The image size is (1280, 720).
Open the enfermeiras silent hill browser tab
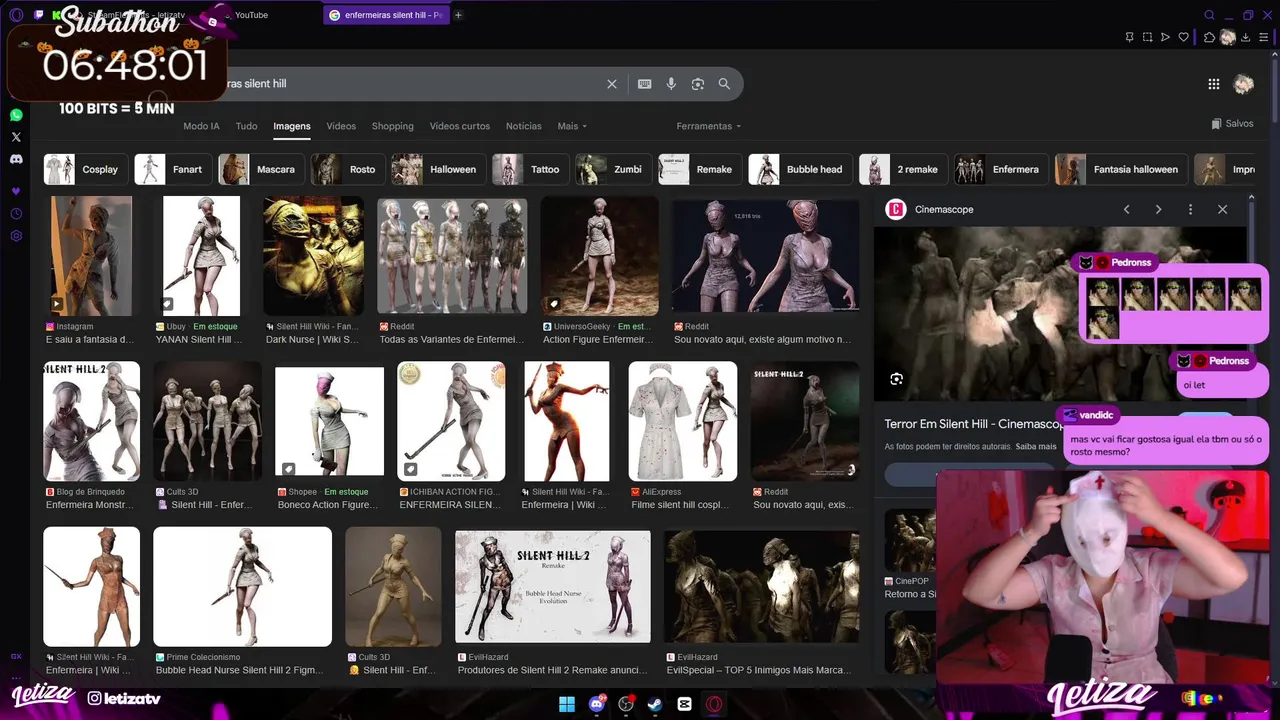[386, 15]
